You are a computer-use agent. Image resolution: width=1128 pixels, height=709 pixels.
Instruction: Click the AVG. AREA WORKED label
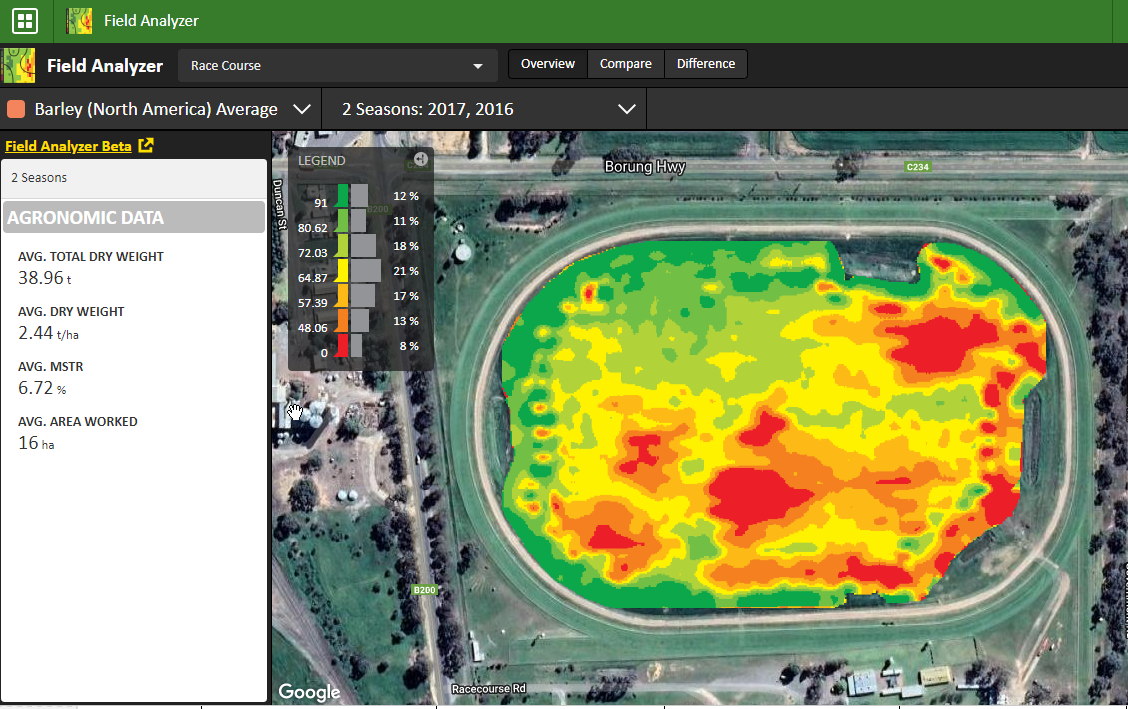(x=78, y=422)
